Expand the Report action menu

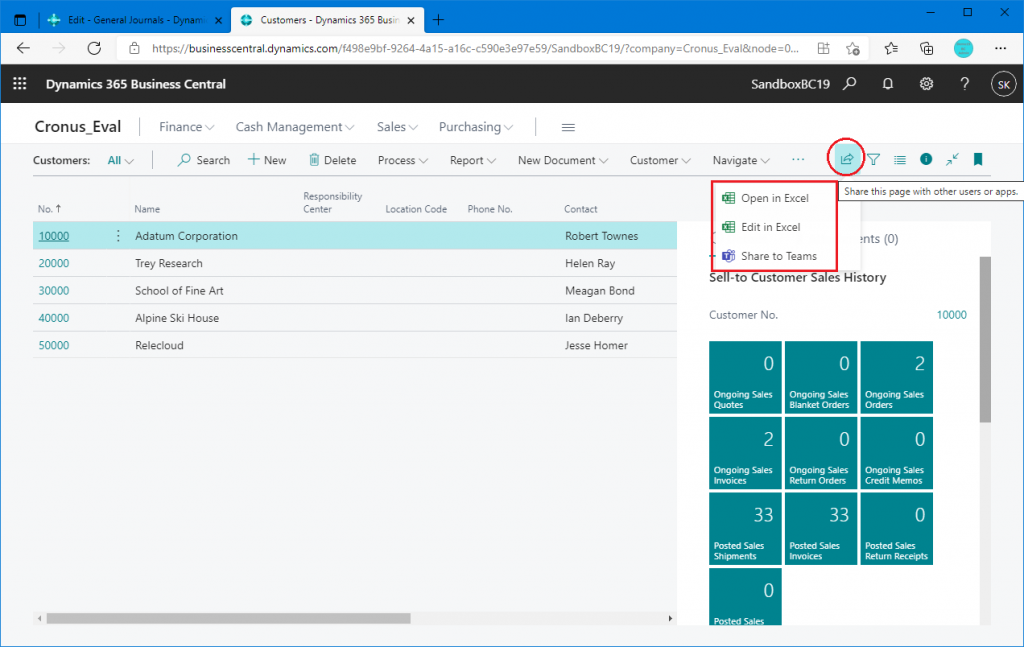point(472,160)
